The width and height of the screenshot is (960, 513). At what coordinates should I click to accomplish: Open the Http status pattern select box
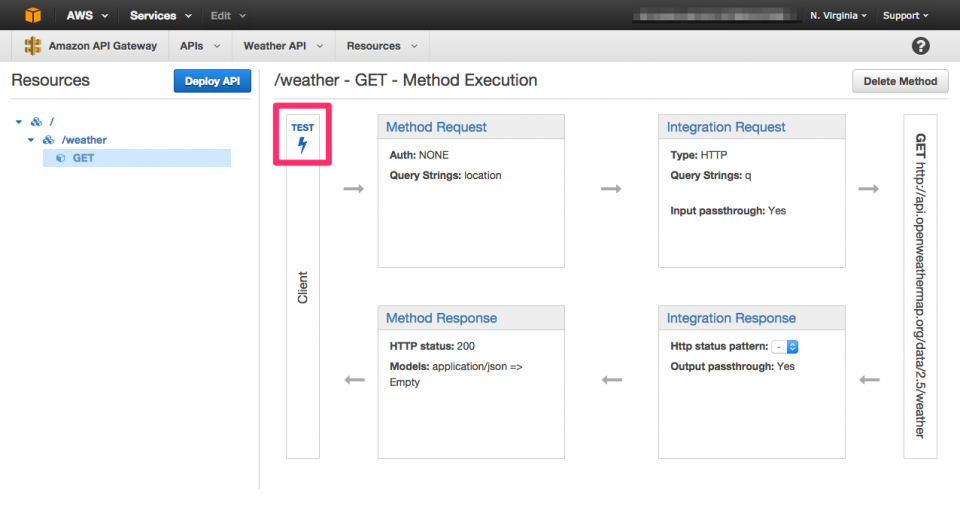(x=784, y=346)
